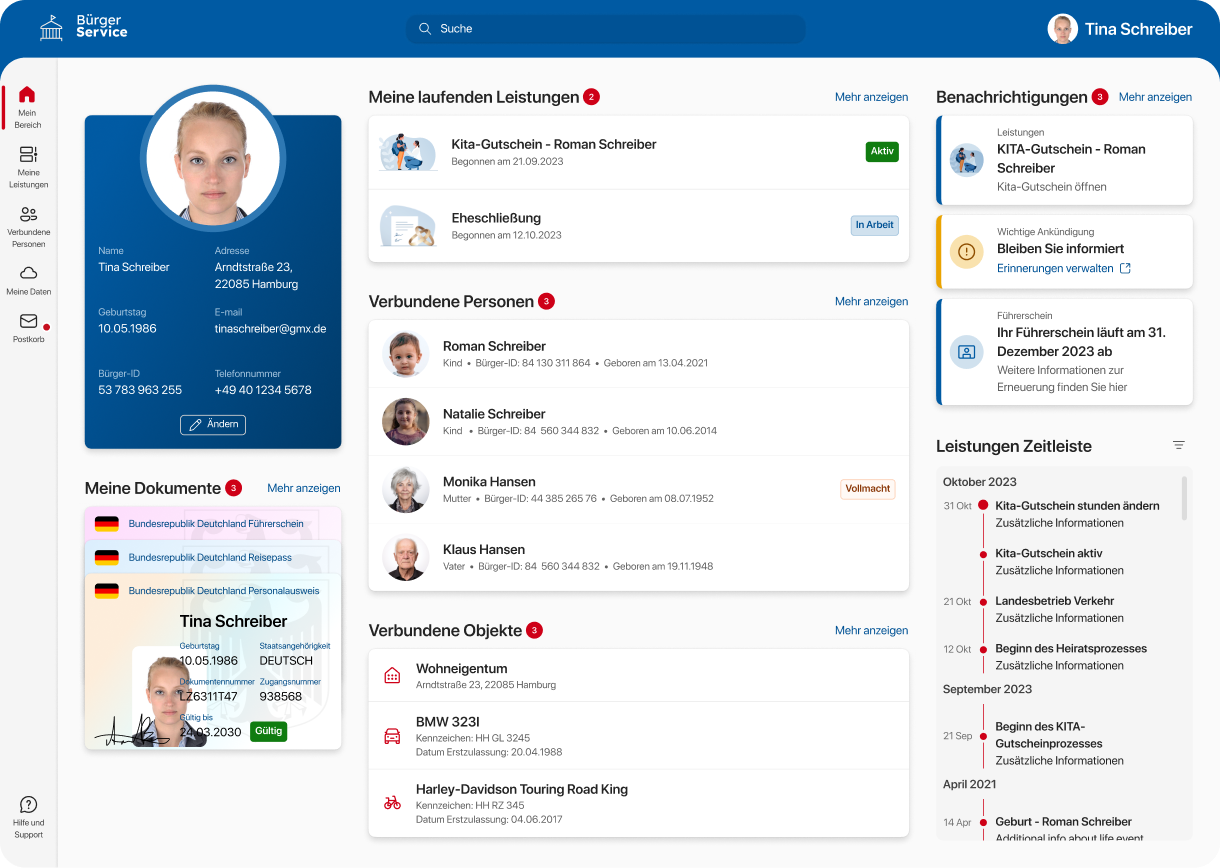Click 21 Okt Landesbetrieb Verkehr marker
The height and width of the screenshot is (868, 1220).
(983, 602)
